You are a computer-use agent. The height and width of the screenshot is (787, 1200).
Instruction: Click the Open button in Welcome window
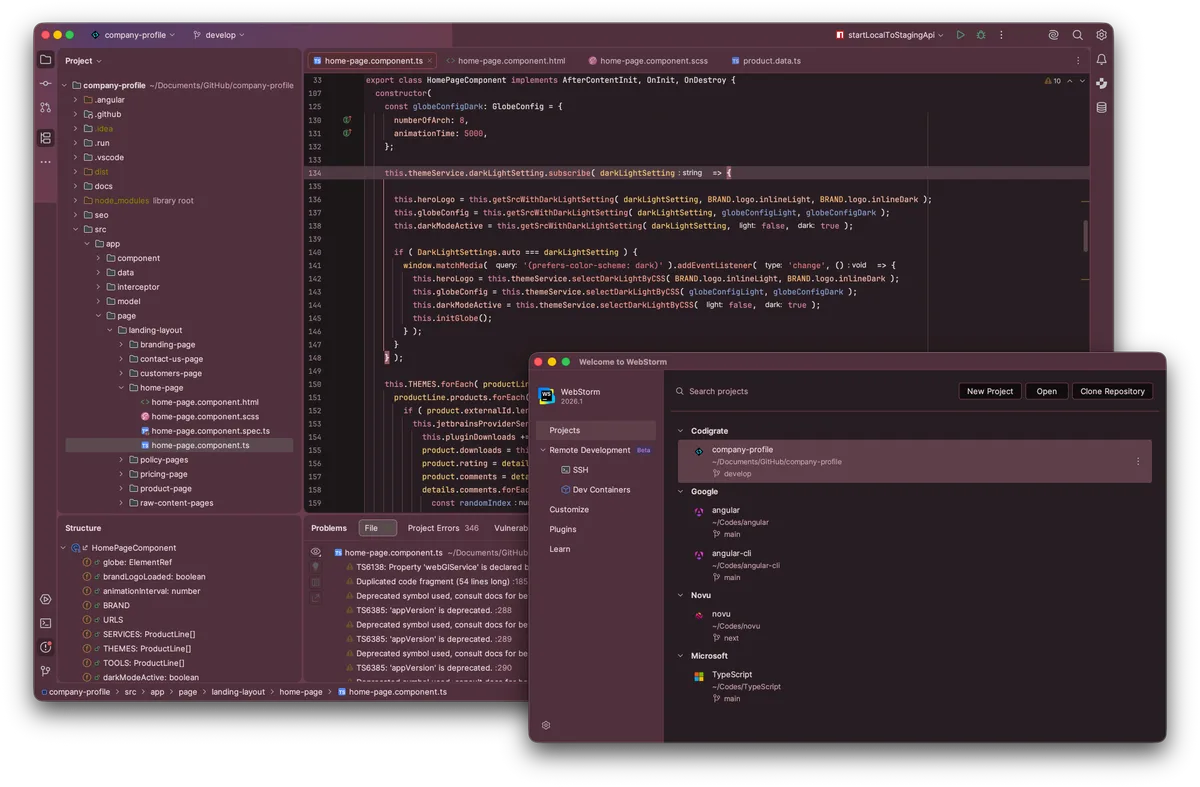1047,391
